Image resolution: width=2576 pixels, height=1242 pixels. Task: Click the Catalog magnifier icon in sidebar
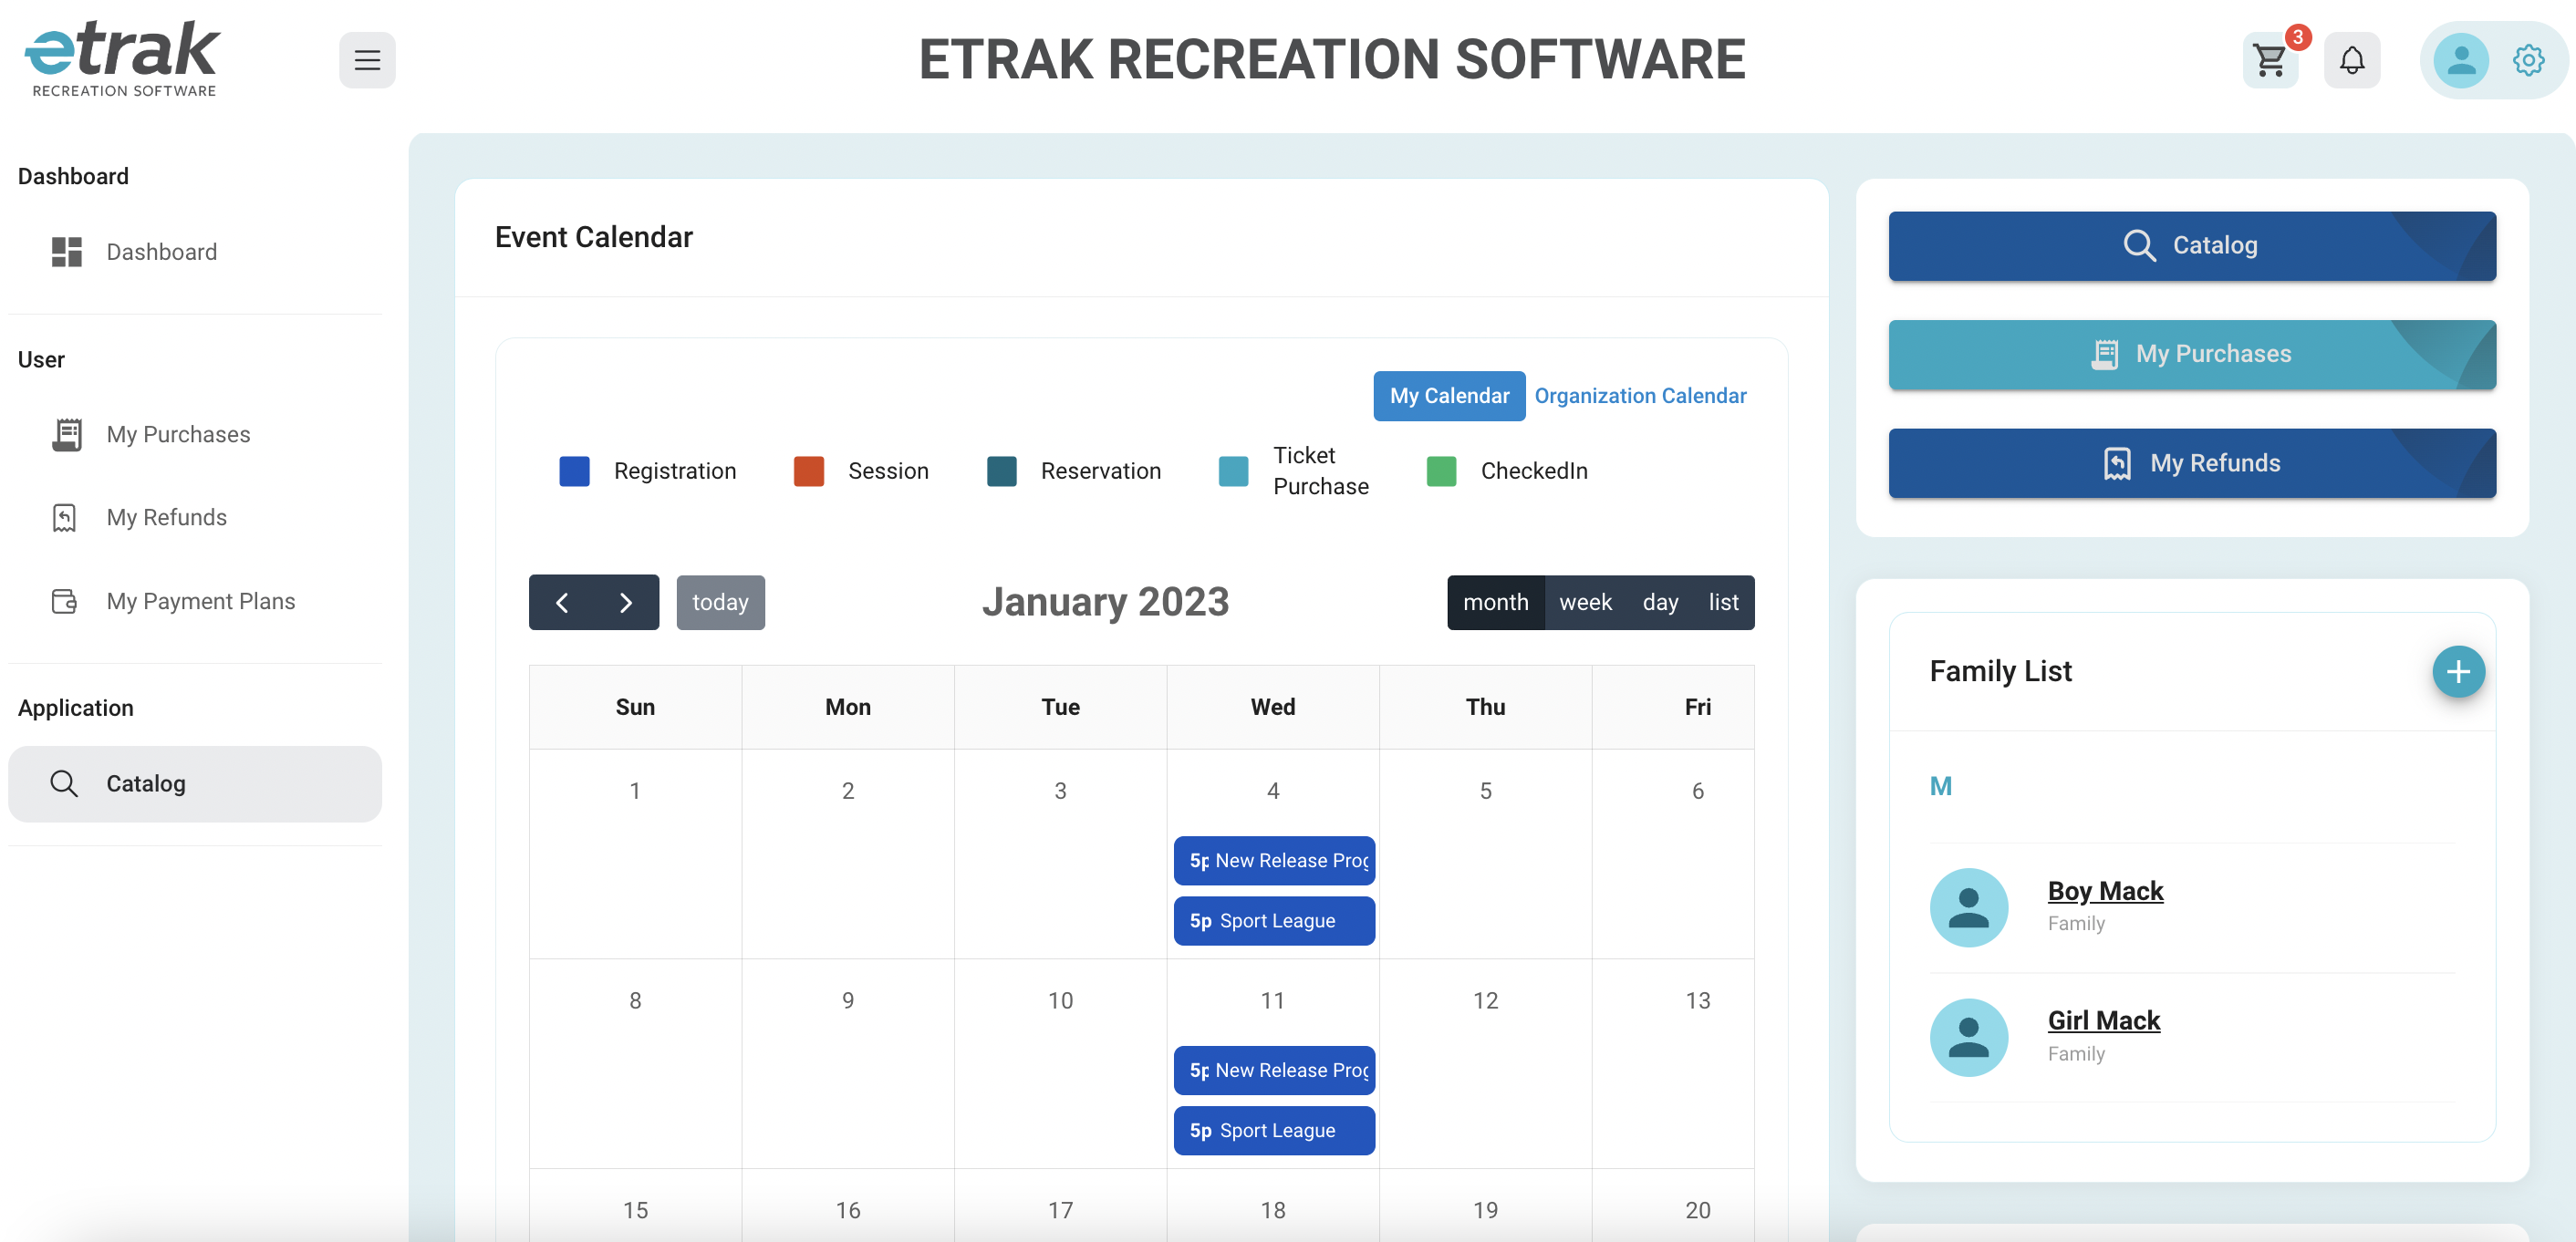(x=64, y=784)
